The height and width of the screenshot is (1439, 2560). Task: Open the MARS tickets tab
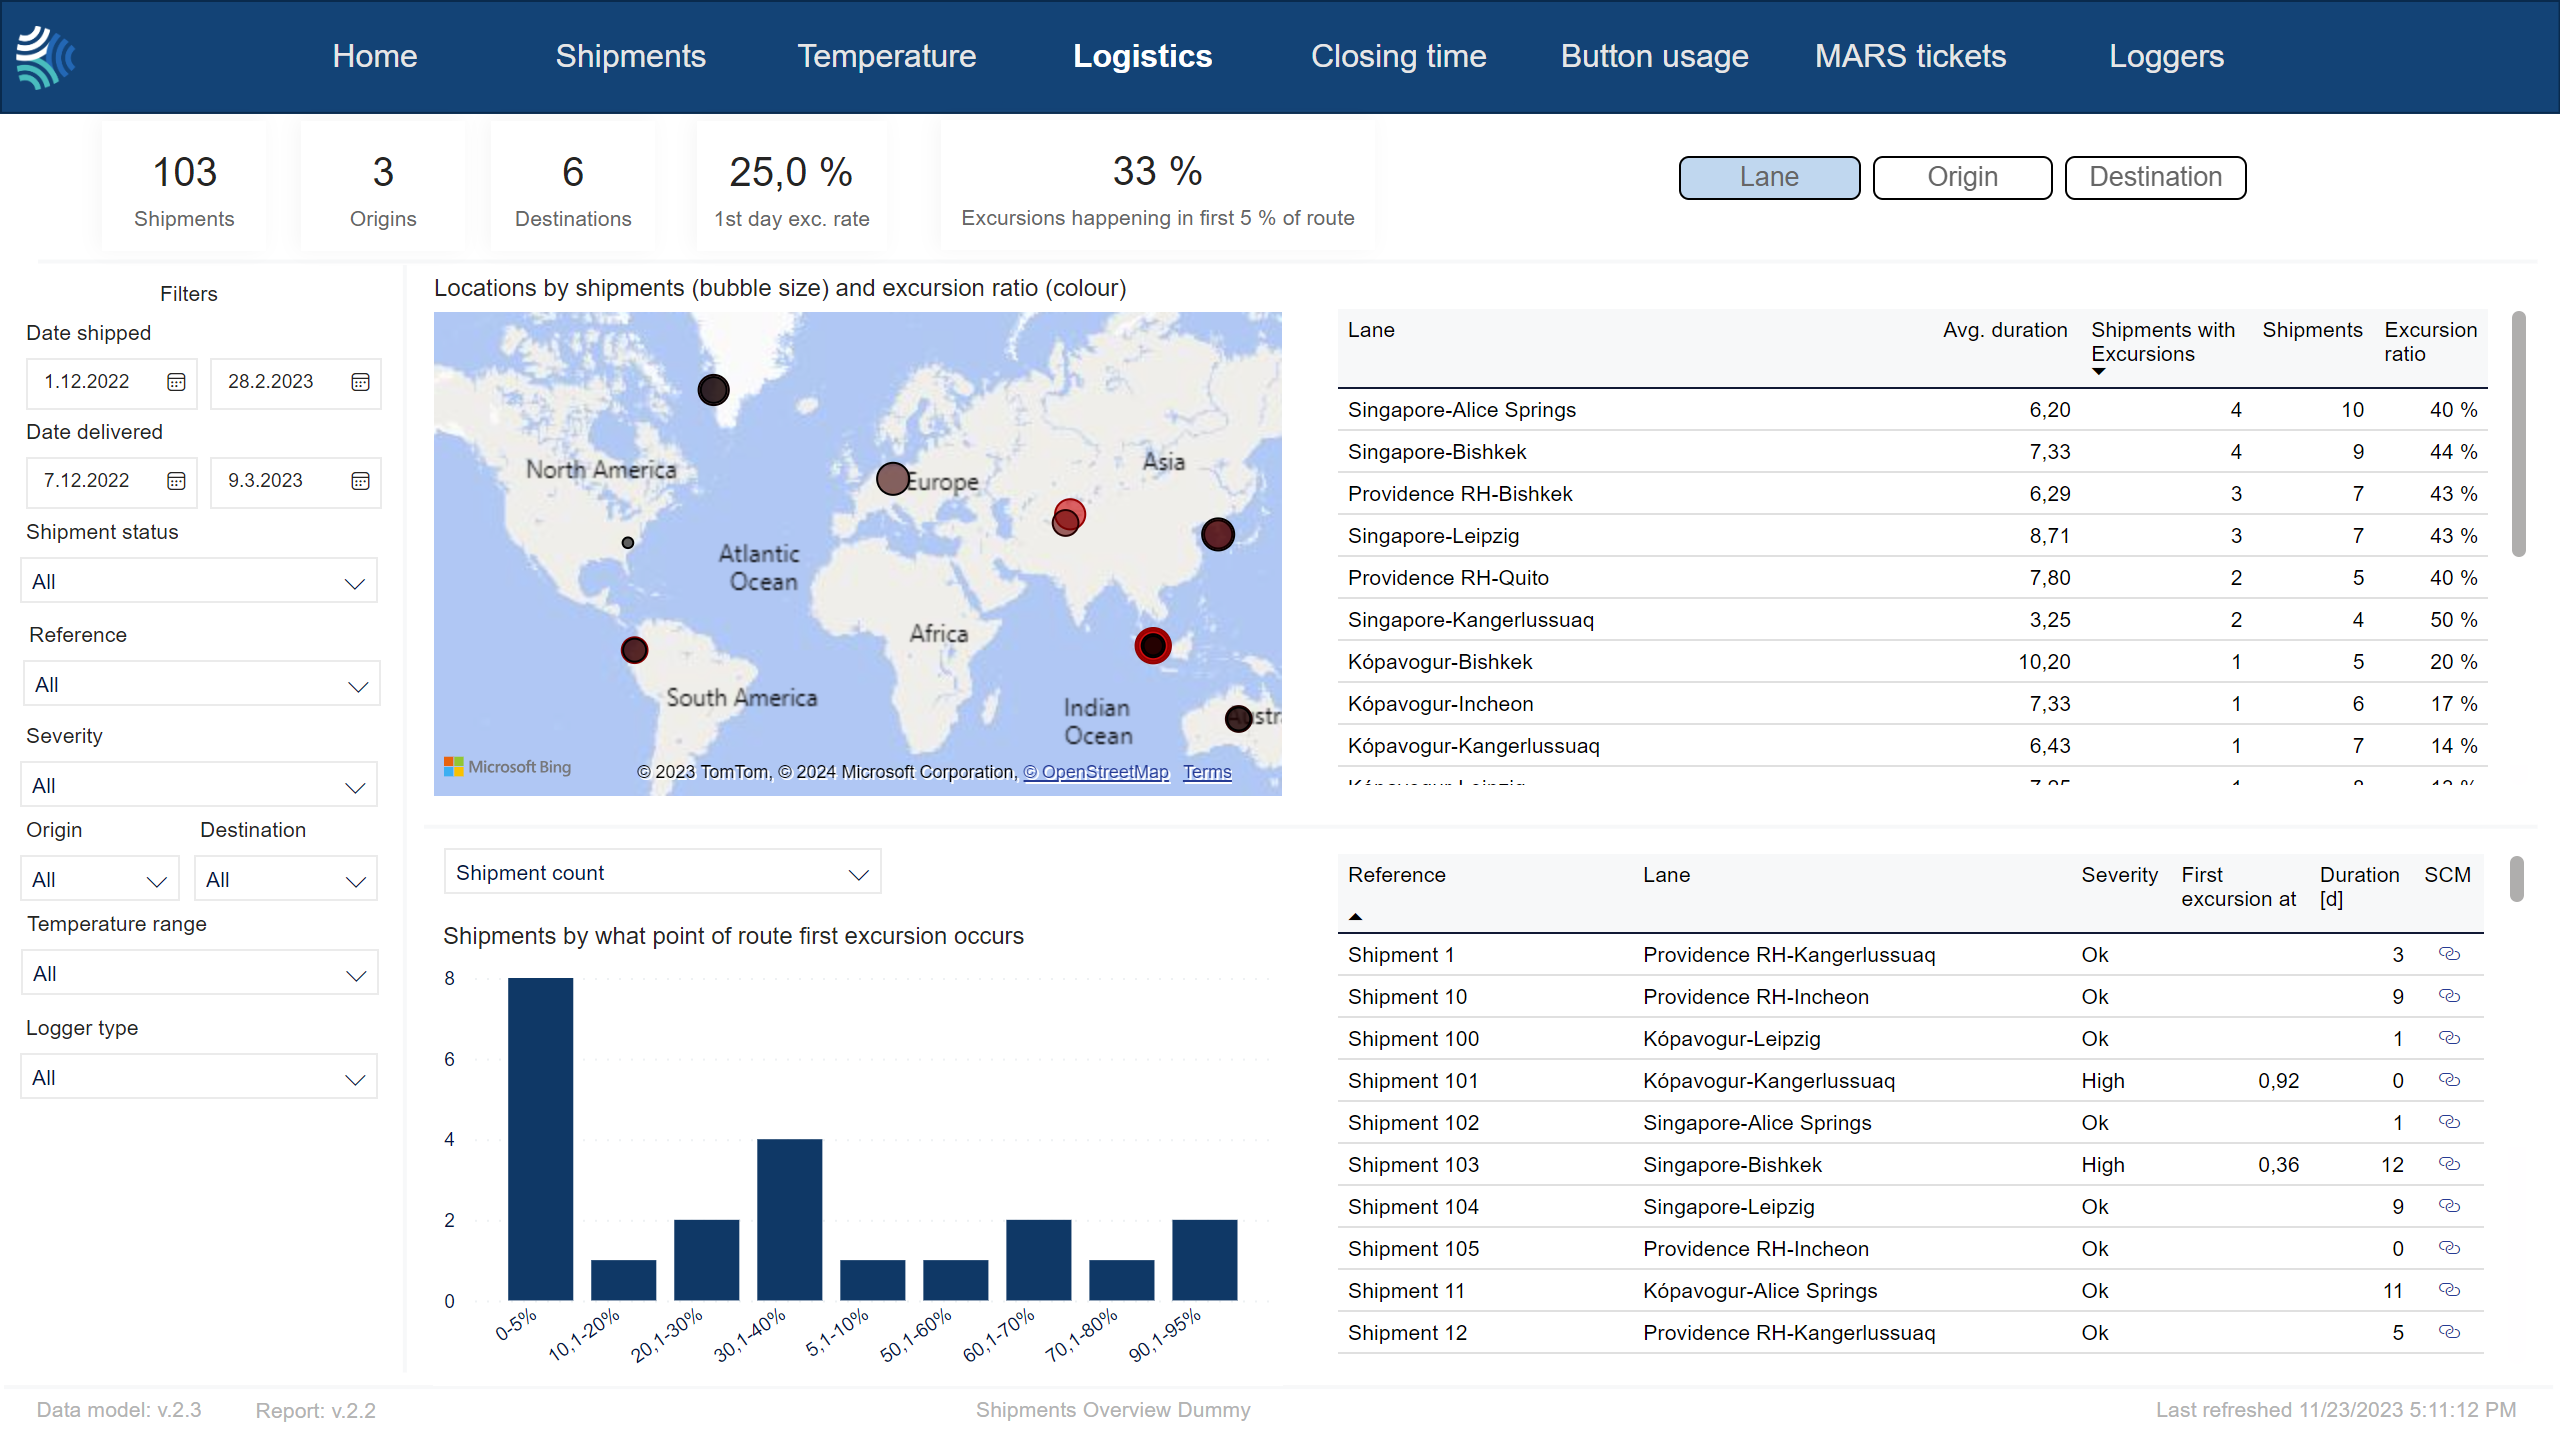(x=1911, y=56)
